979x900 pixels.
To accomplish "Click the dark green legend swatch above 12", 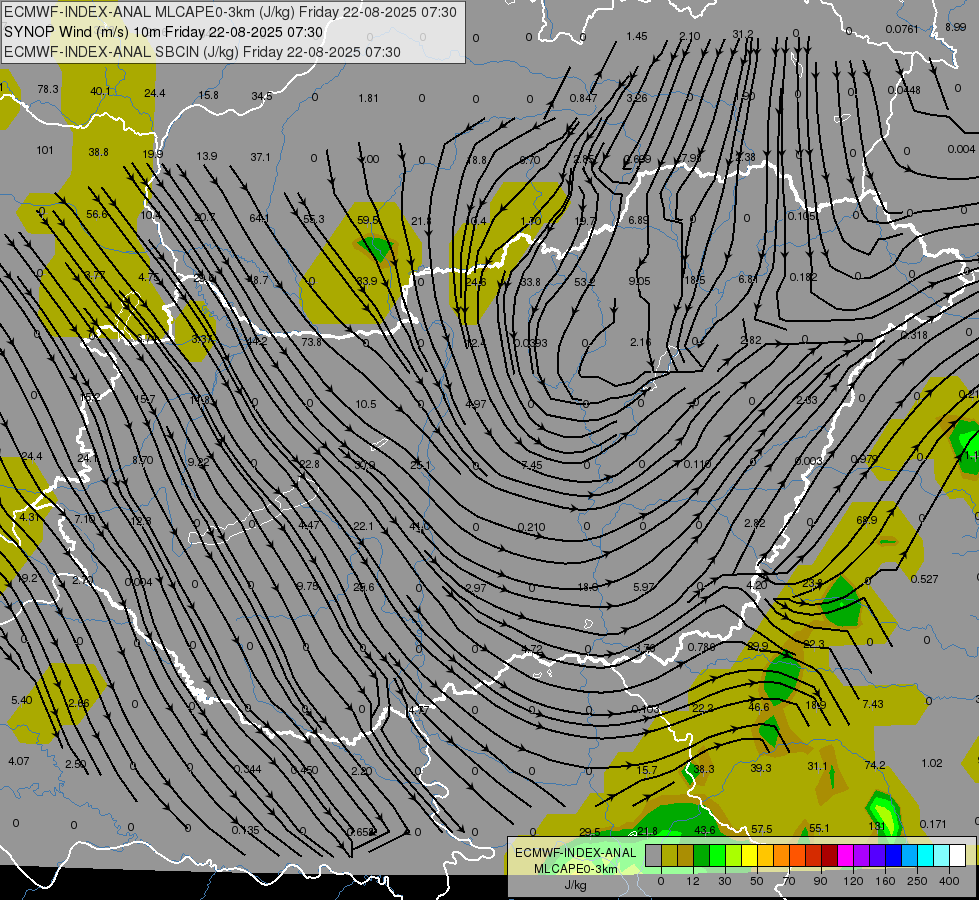I will coord(702,856).
